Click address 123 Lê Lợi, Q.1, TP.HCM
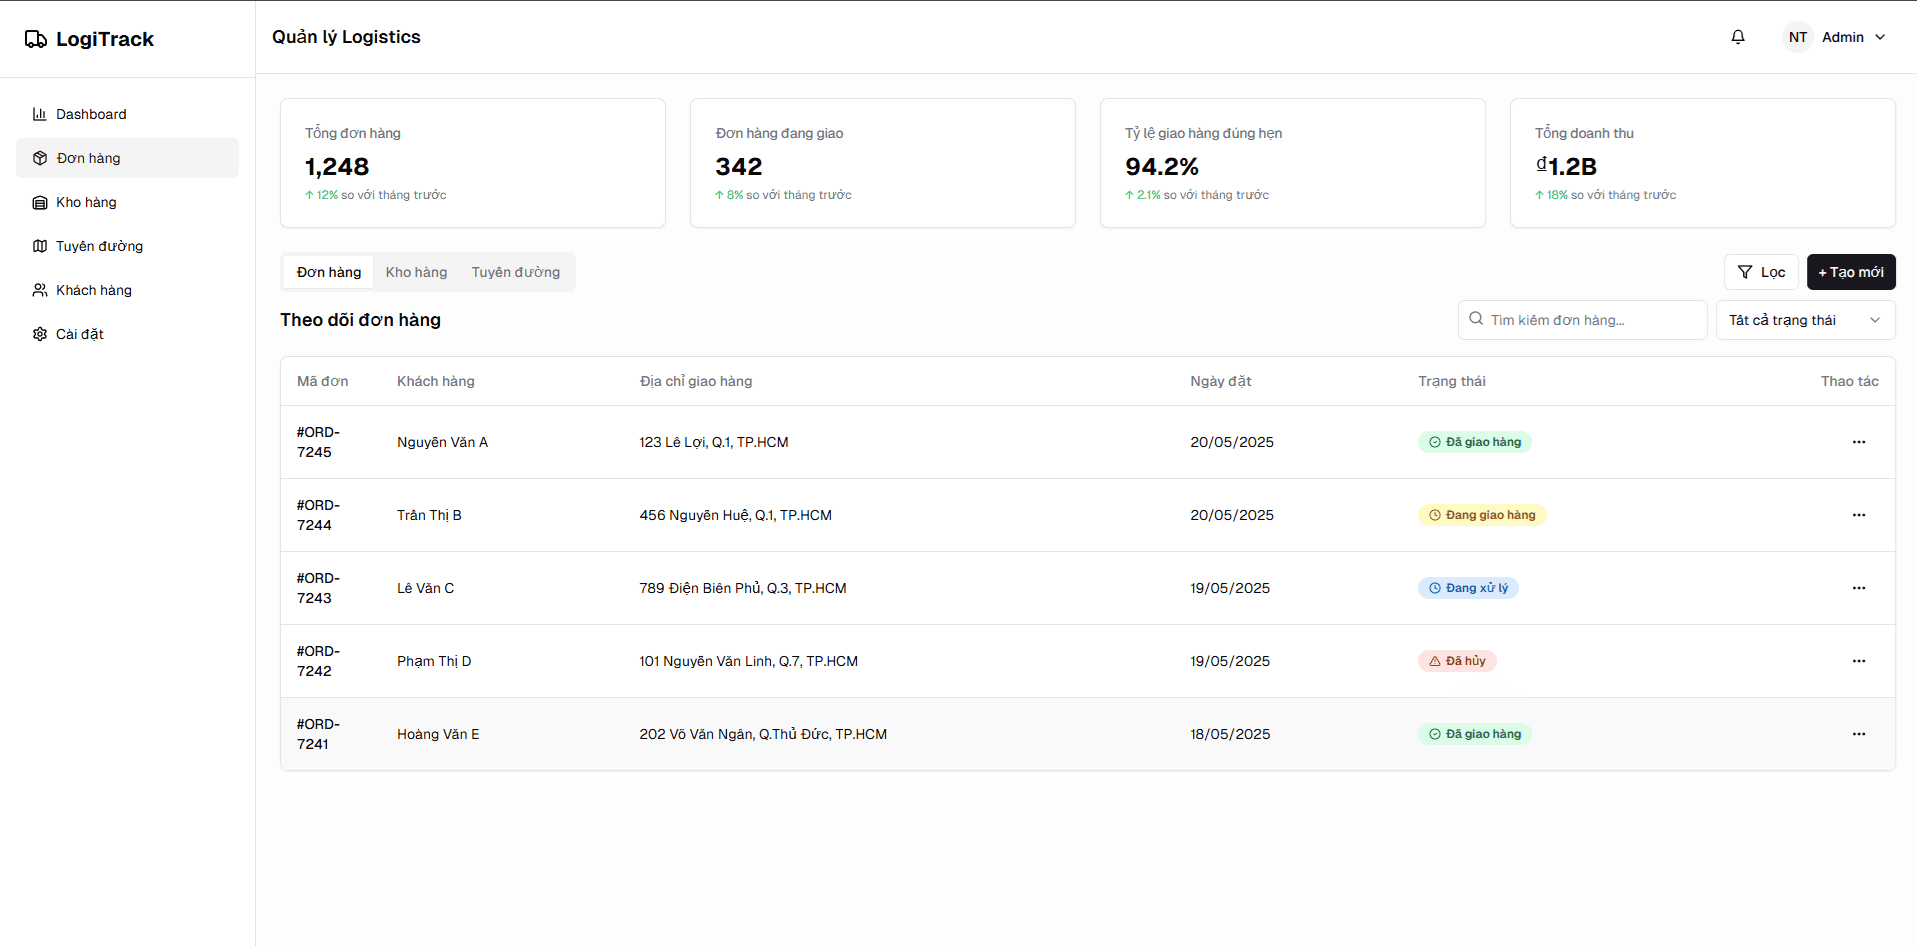This screenshot has width=1917, height=946. tap(714, 442)
